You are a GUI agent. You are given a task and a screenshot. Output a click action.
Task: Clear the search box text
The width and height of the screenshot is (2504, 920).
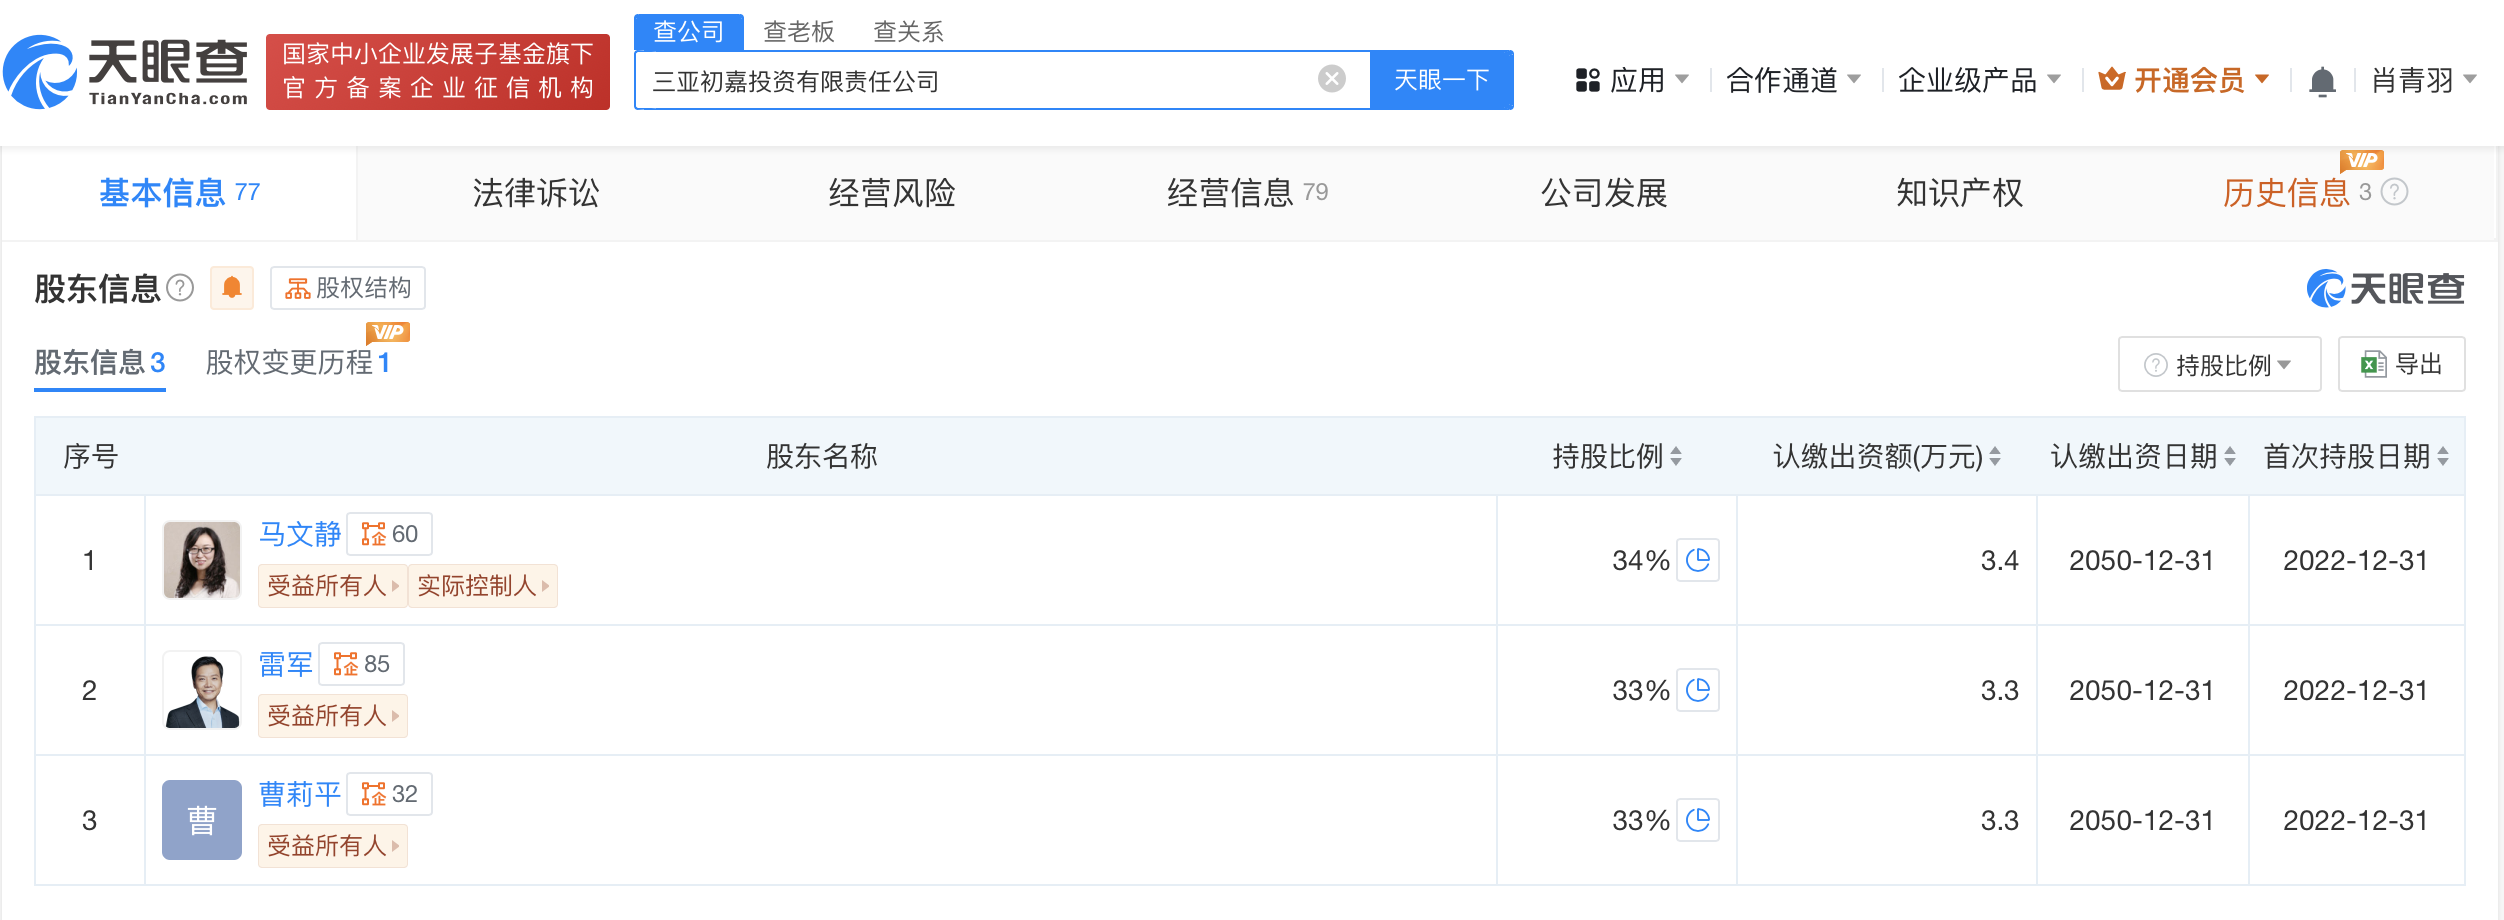click(1331, 79)
